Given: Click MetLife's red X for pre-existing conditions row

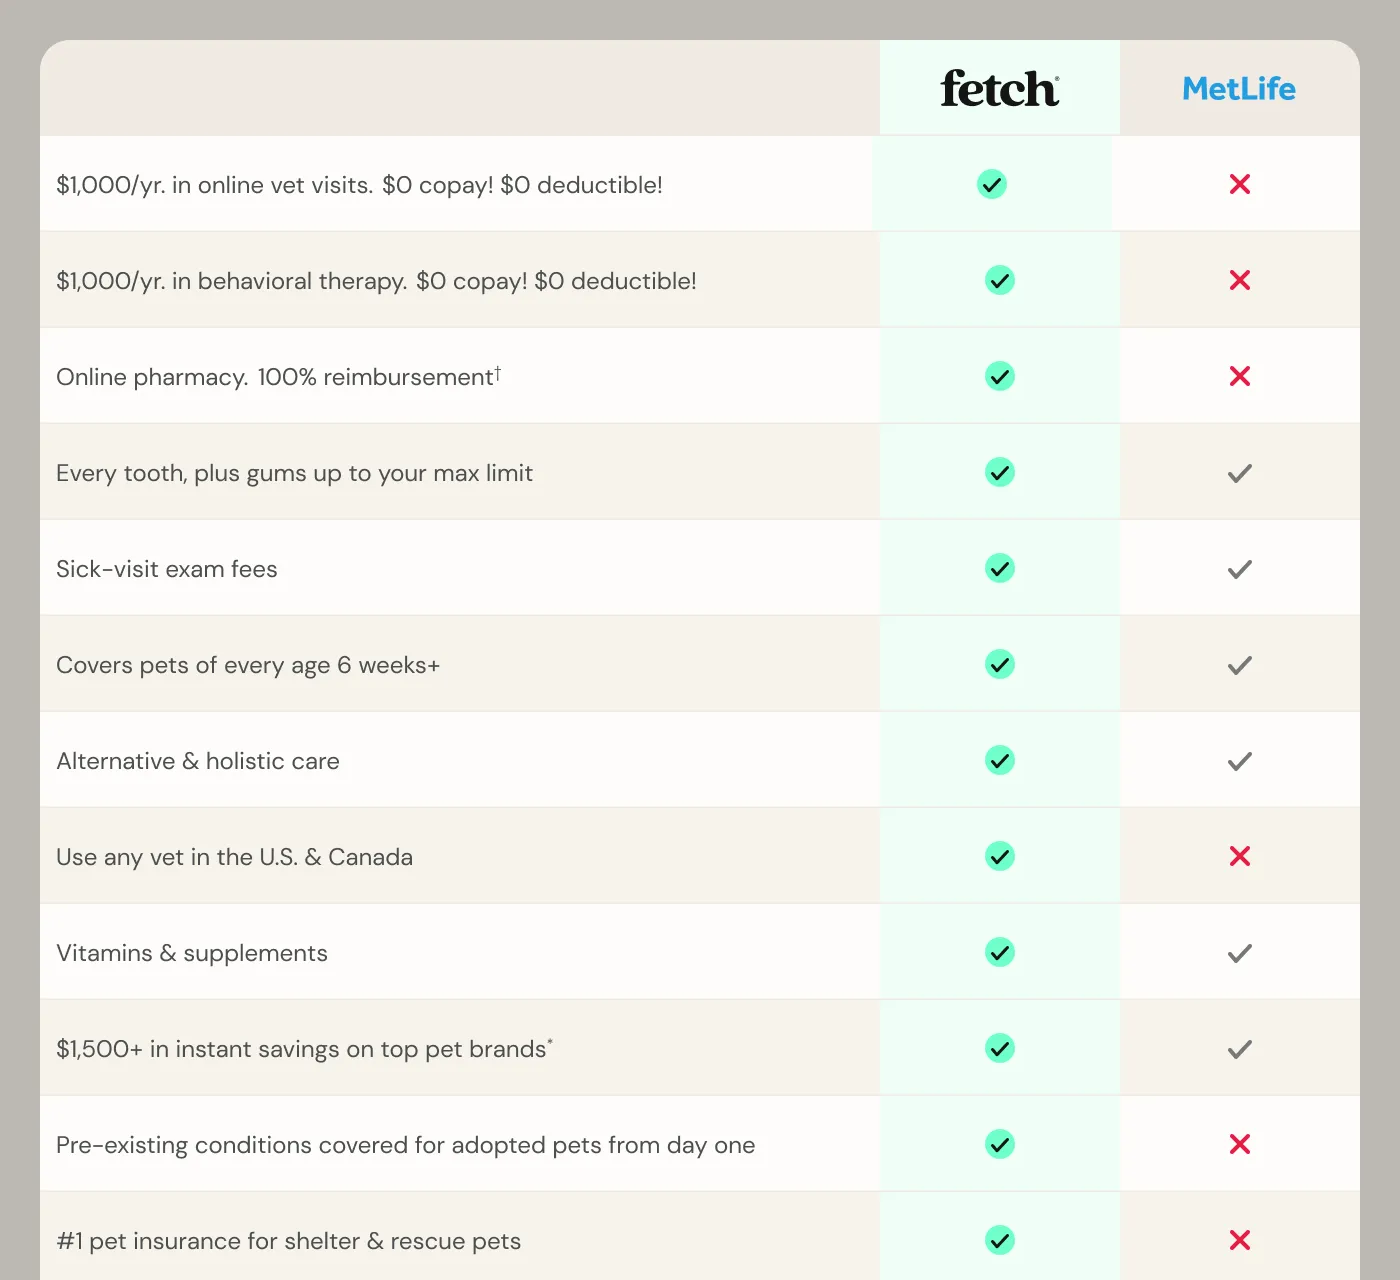Looking at the screenshot, I should pyautogui.click(x=1240, y=1144).
